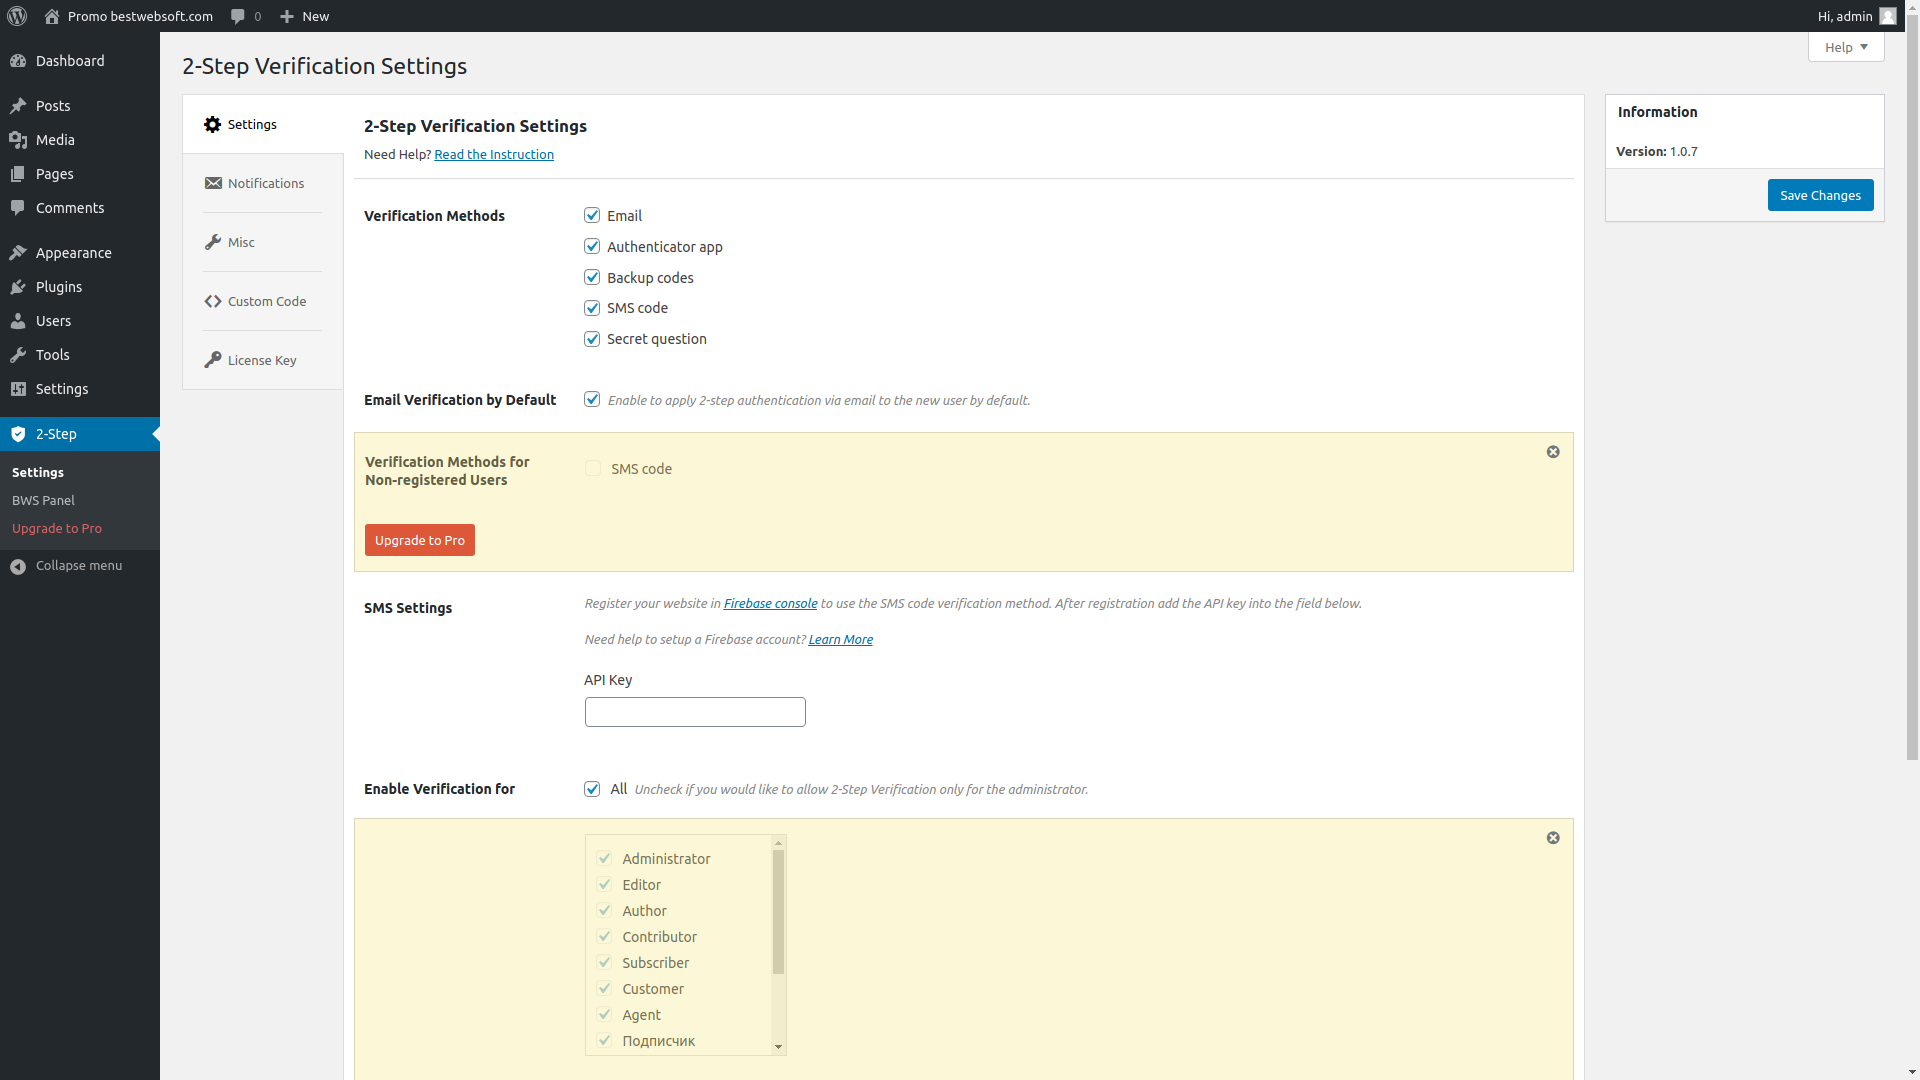Click the Media icon in sidebar
Screen dimensions: 1920x1080
[18, 140]
